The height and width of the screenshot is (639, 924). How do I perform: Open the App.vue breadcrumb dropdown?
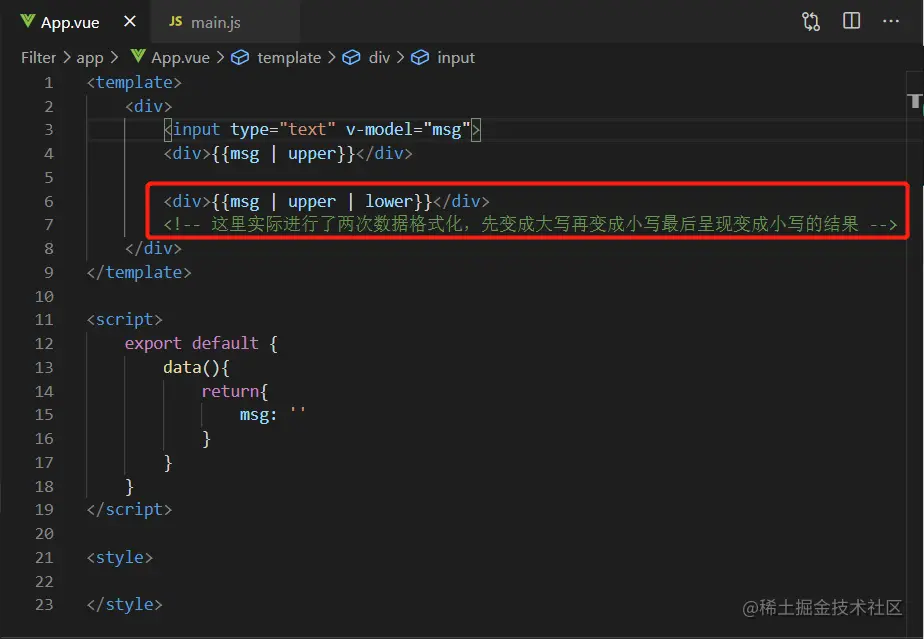coord(180,58)
